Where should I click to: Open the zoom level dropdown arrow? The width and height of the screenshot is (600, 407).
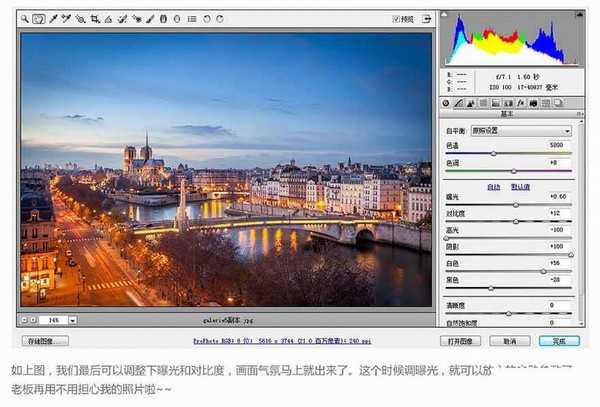click(x=73, y=320)
